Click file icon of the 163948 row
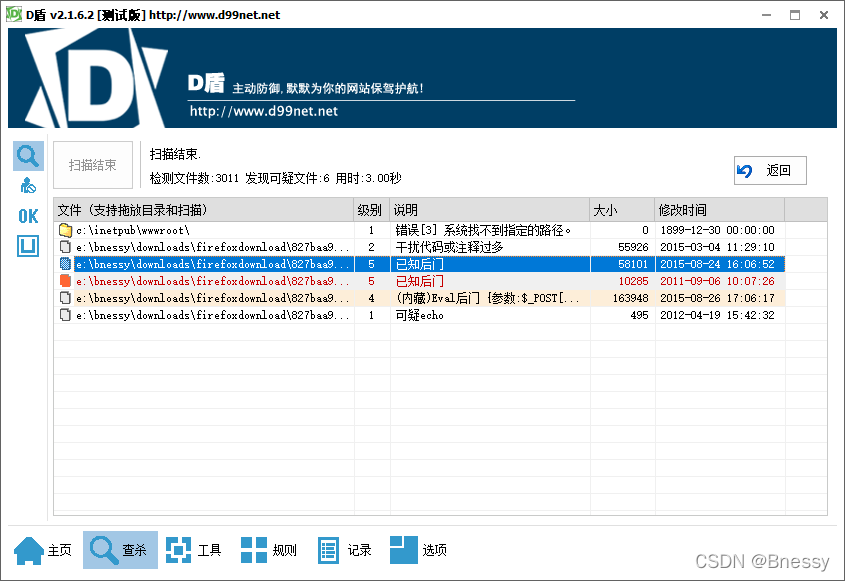Image resolution: width=845 pixels, height=581 pixels. [65, 298]
